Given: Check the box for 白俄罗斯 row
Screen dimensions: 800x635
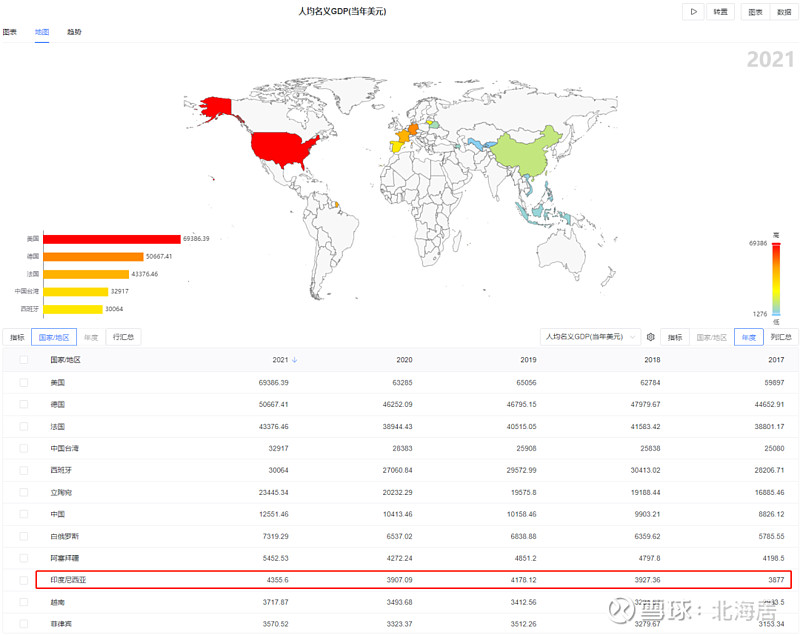Looking at the screenshot, I should click(23, 536).
